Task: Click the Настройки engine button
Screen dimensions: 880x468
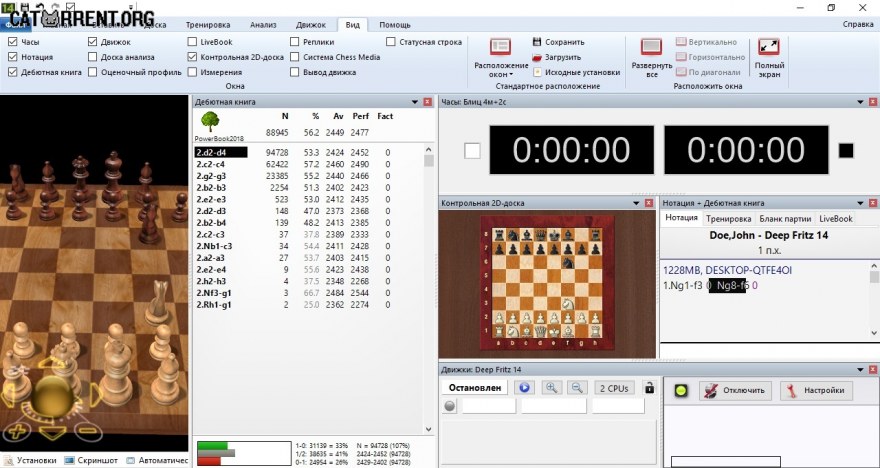Action: point(816,391)
